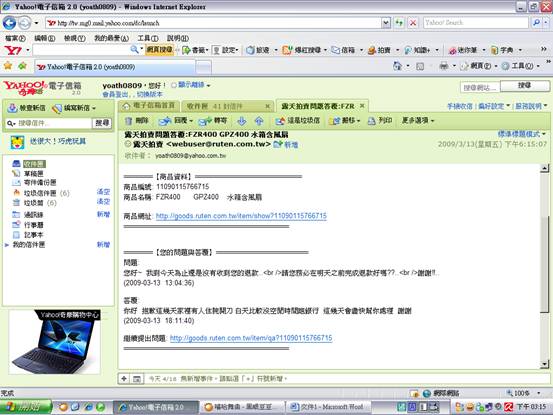Close the 露天拍賣問題答覆 message tab
The height and width of the screenshot is (415, 553).
click(x=362, y=105)
